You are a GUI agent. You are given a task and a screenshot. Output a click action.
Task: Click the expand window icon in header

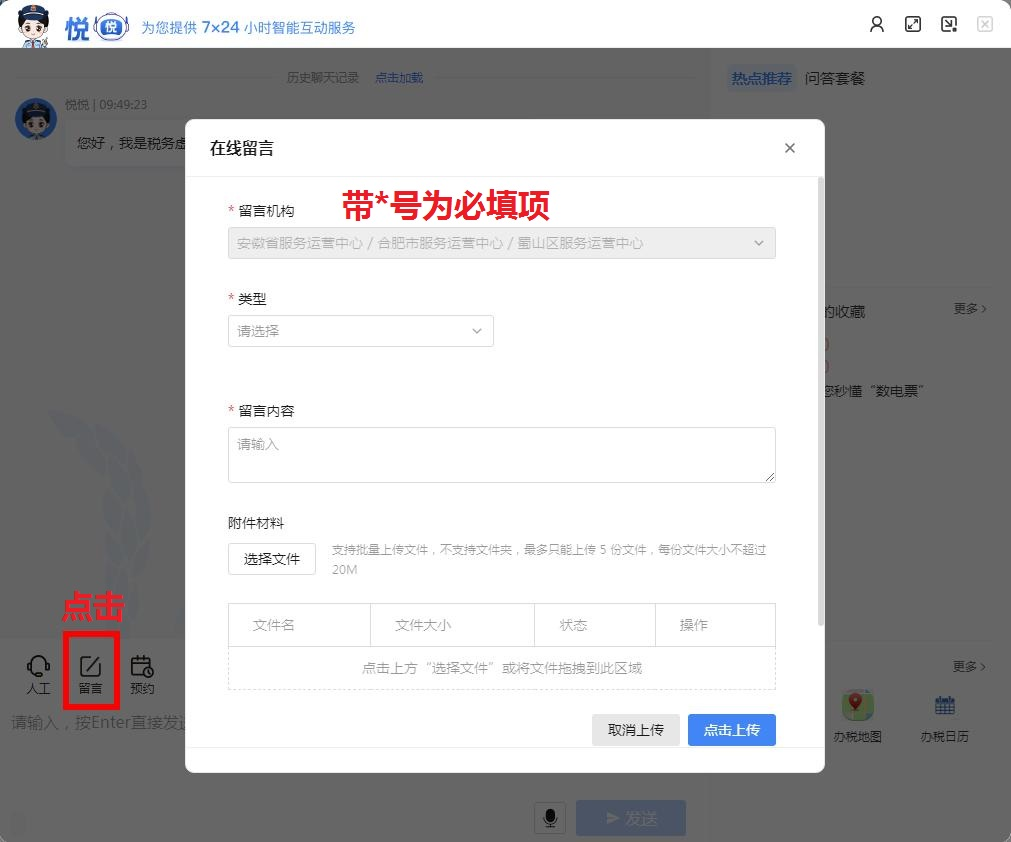[912, 24]
